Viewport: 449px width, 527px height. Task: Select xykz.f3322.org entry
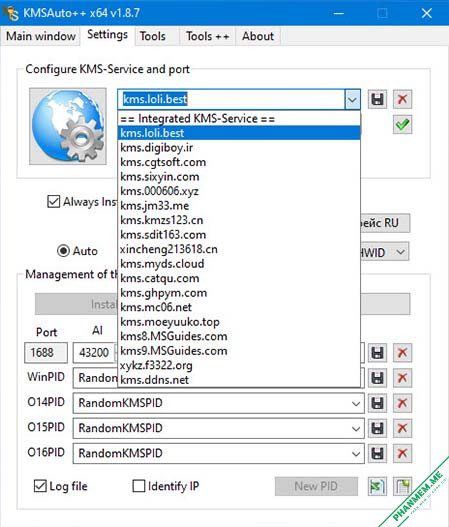(x=239, y=365)
